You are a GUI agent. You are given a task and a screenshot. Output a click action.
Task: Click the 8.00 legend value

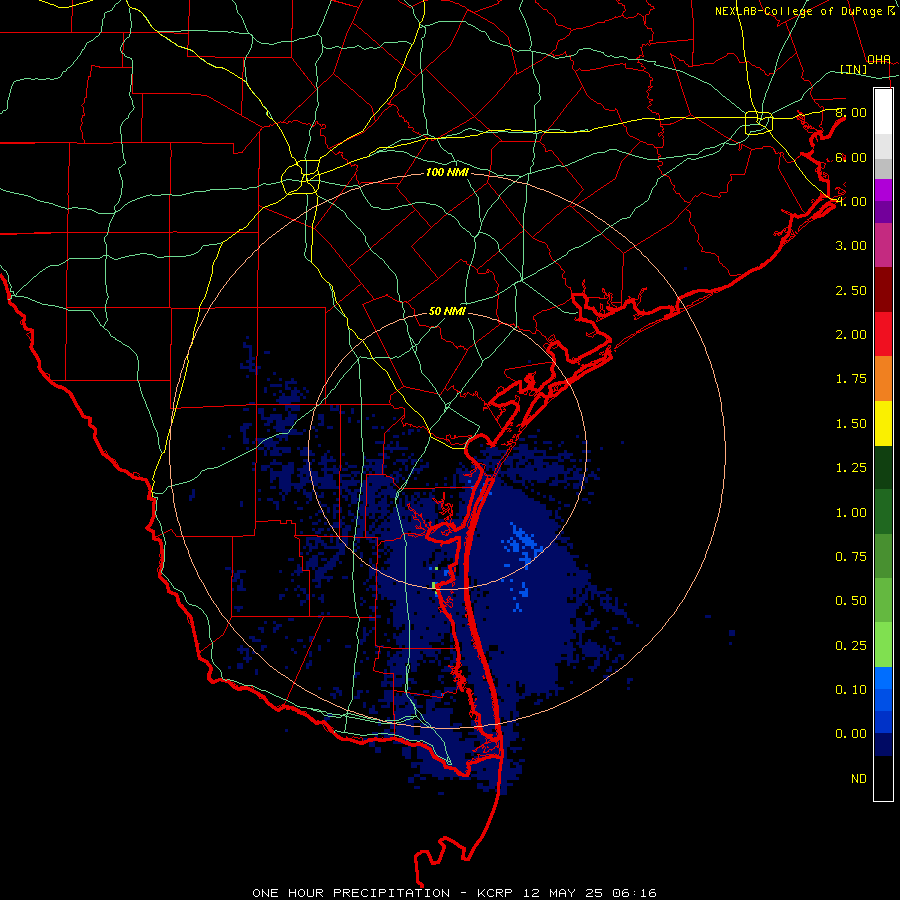pos(851,112)
